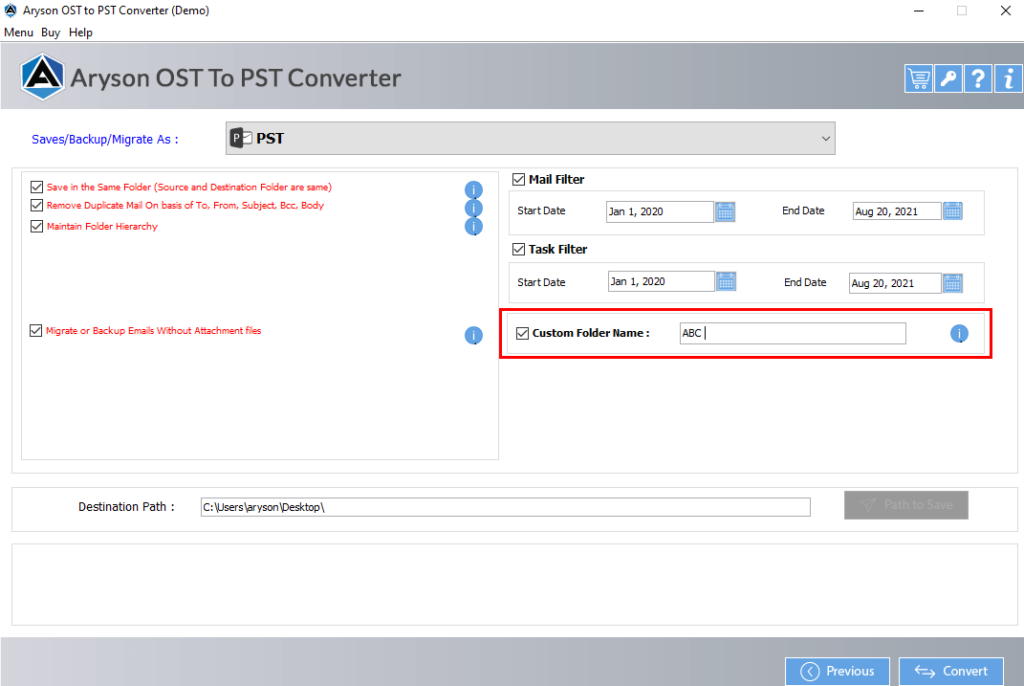1024x686 pixels.
Task: Expand the Saves/Backup/Migrate As PST dropdown
Action: pyautogui.click(x=530, y=139)
